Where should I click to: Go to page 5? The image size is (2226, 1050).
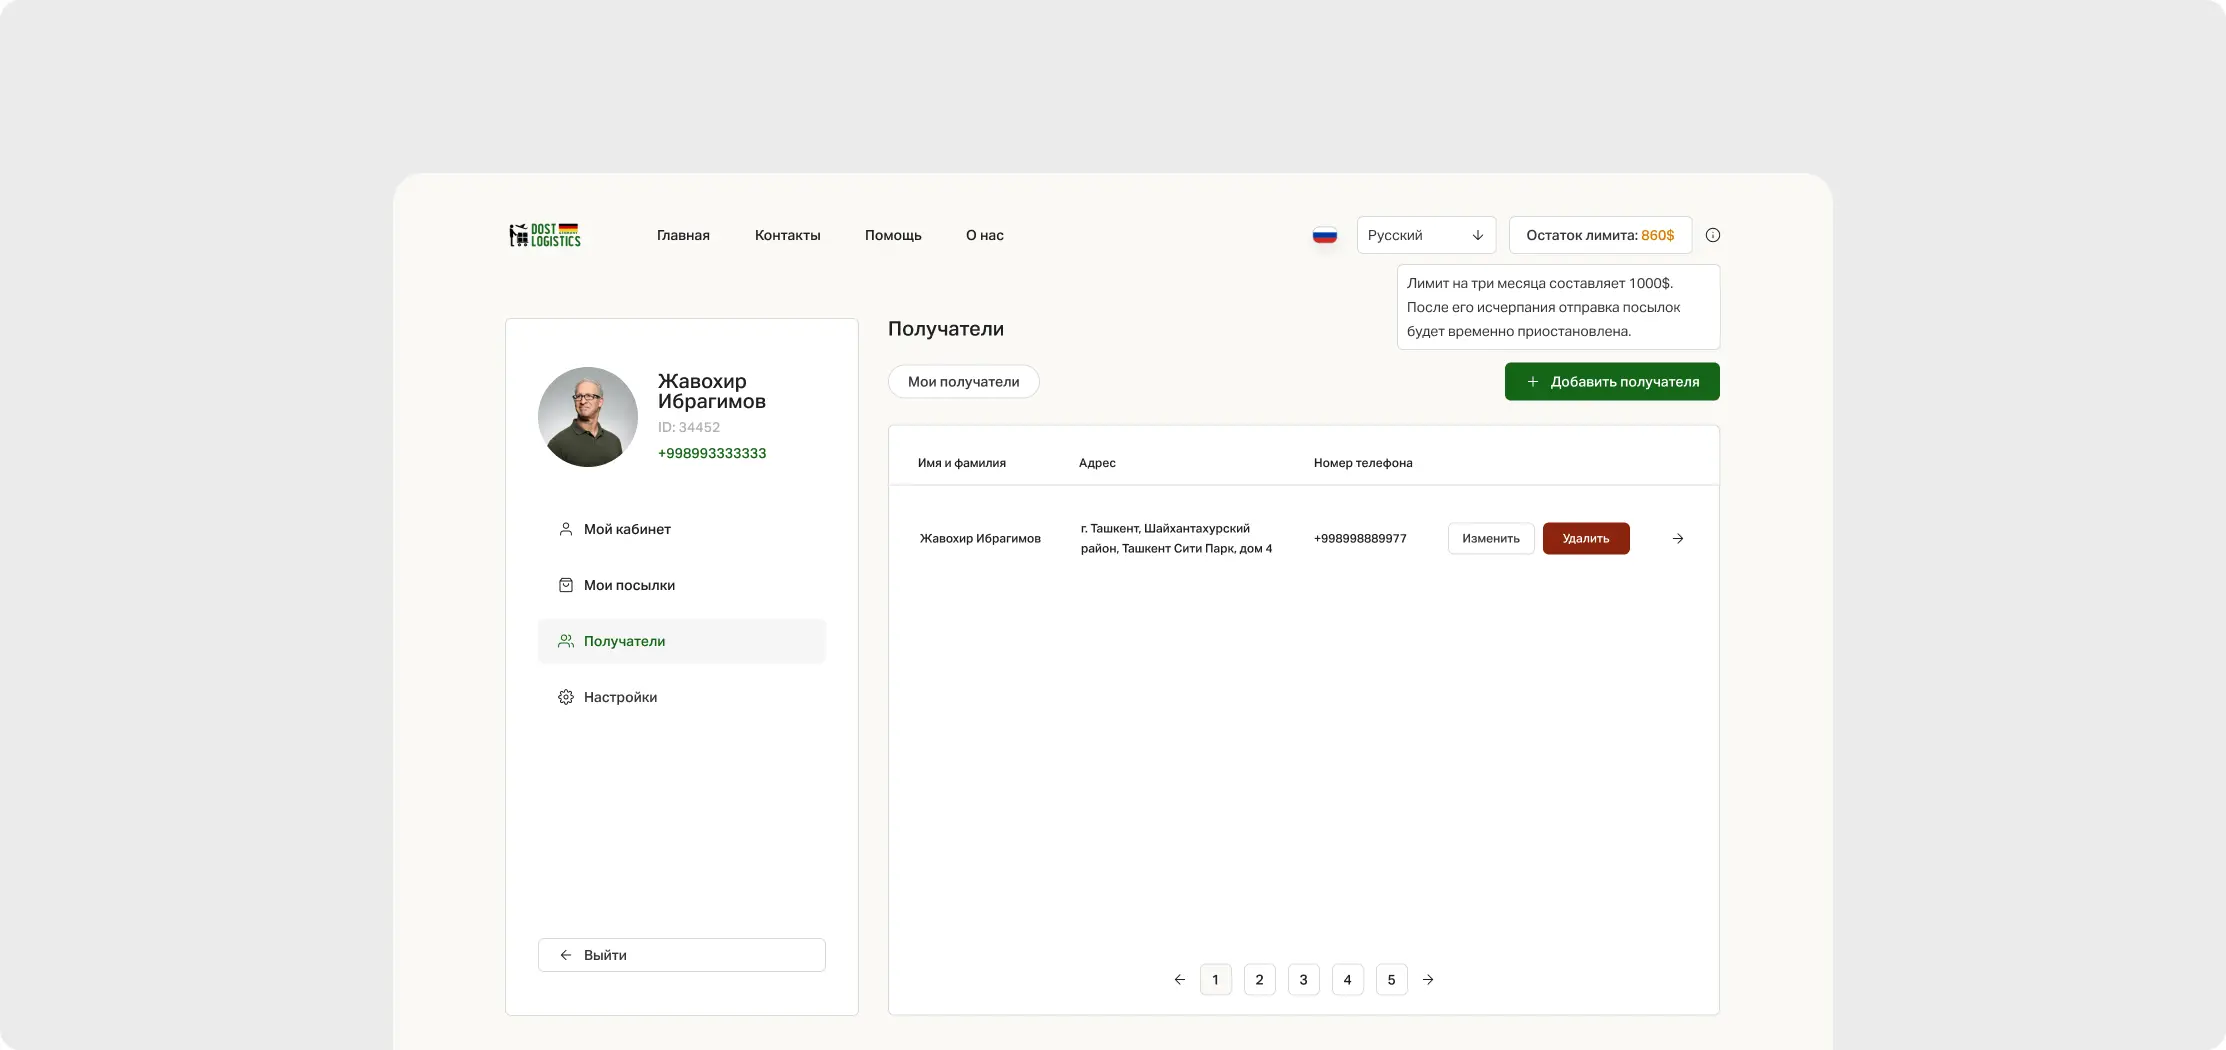[x=1392, y=980]
